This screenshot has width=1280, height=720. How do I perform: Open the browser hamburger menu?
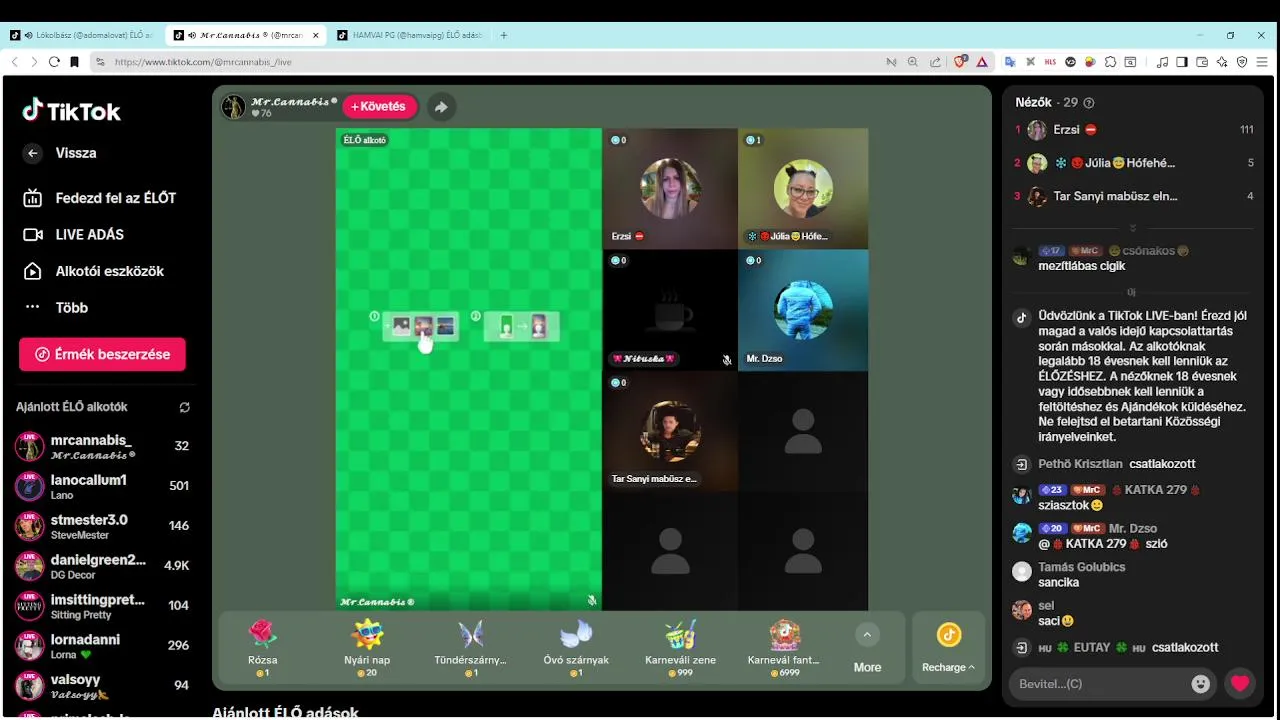pos(1262,62)
